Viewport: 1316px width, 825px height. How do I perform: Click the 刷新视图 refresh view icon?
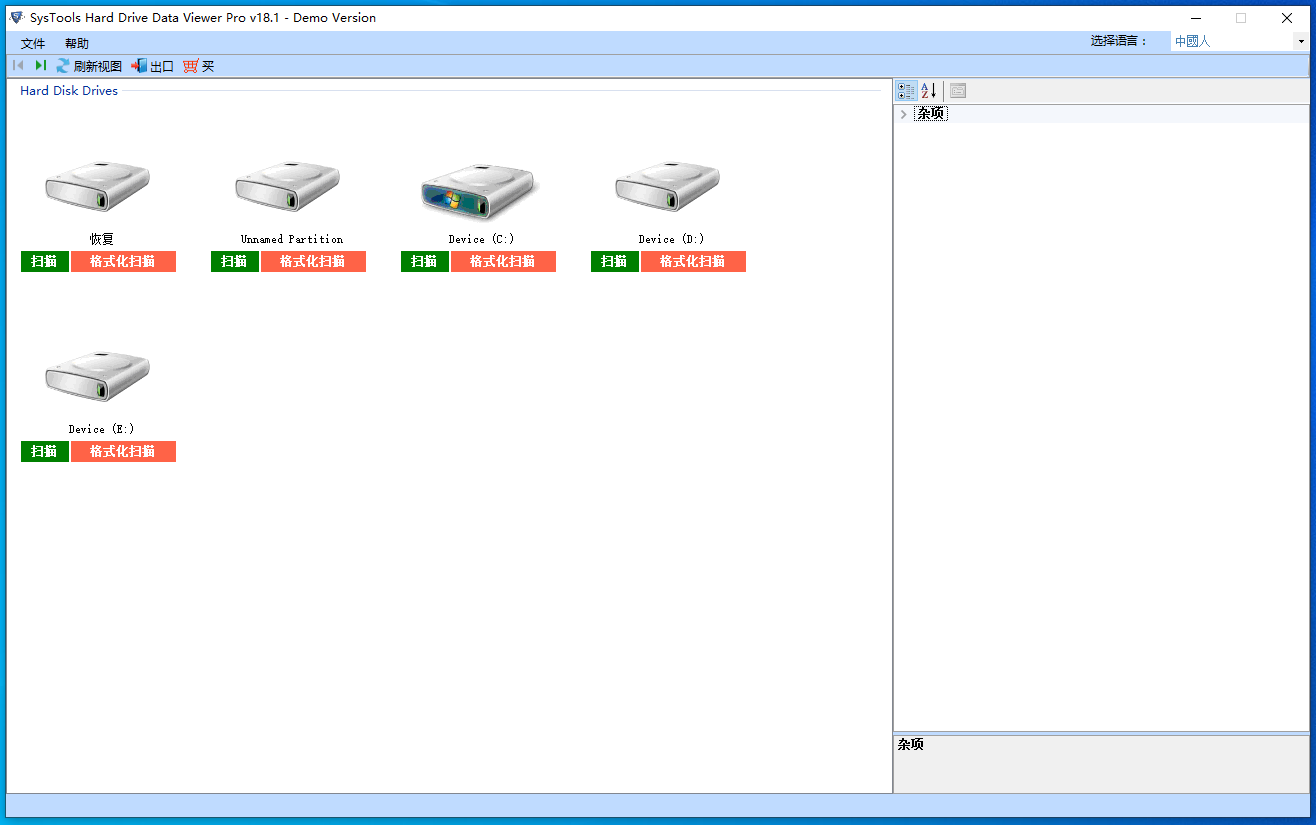(63, 66)
